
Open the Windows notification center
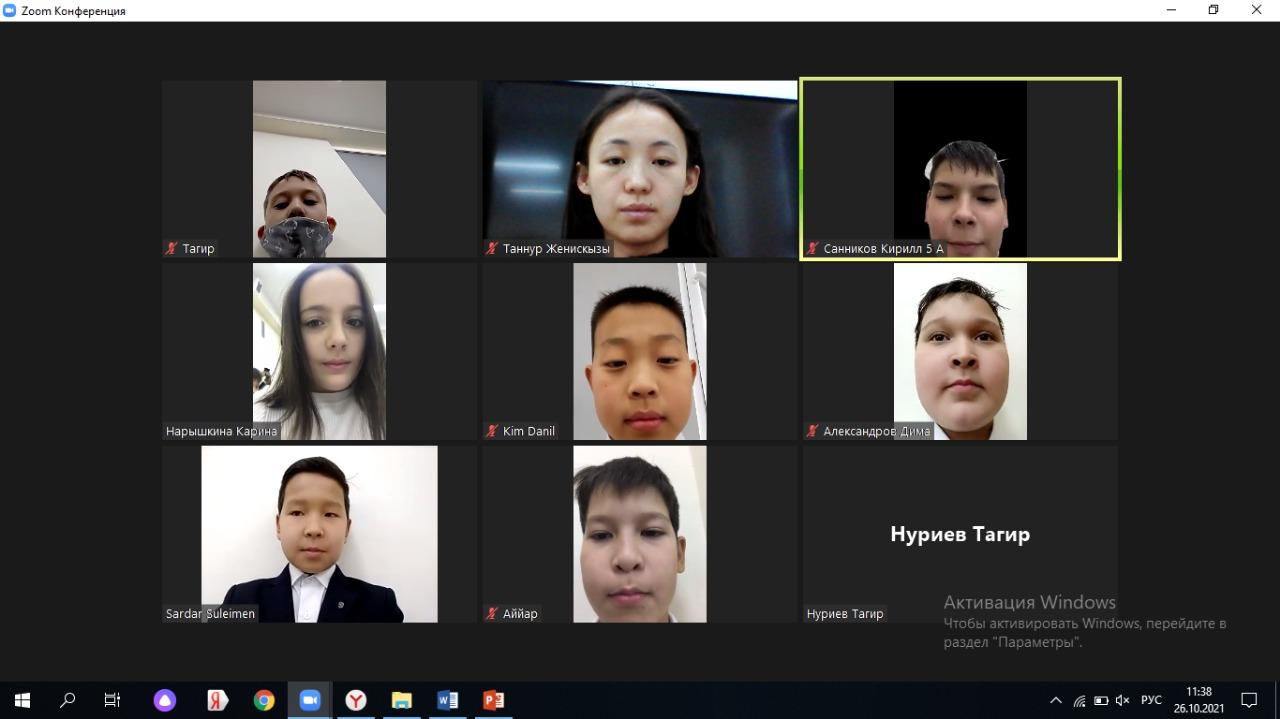click(1249, 700)
